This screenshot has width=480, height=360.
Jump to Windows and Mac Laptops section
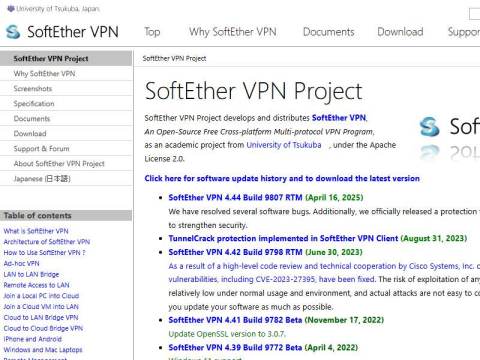coord(43,350)
